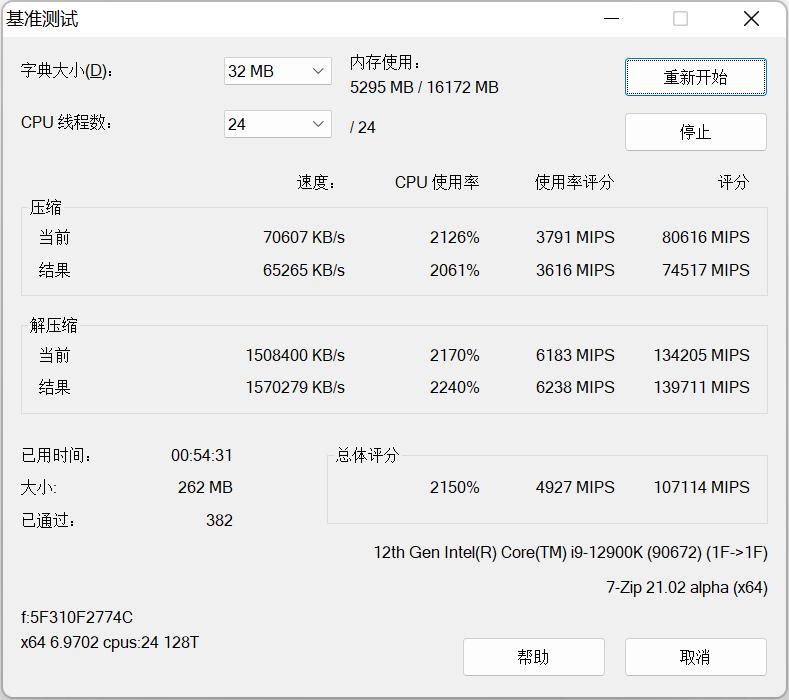Click the 80616 MIPS rating value
Image resolution: width=789 pixels, height=700 pixels.
(706, 237)
